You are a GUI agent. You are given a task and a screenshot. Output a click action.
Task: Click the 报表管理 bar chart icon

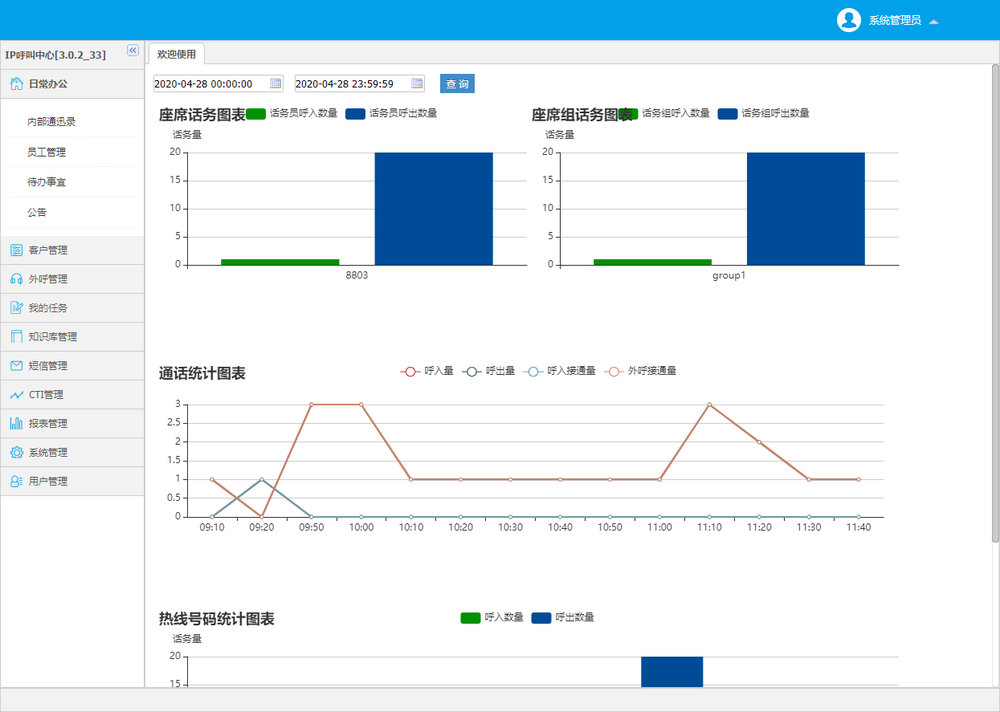tap(16, 424)
